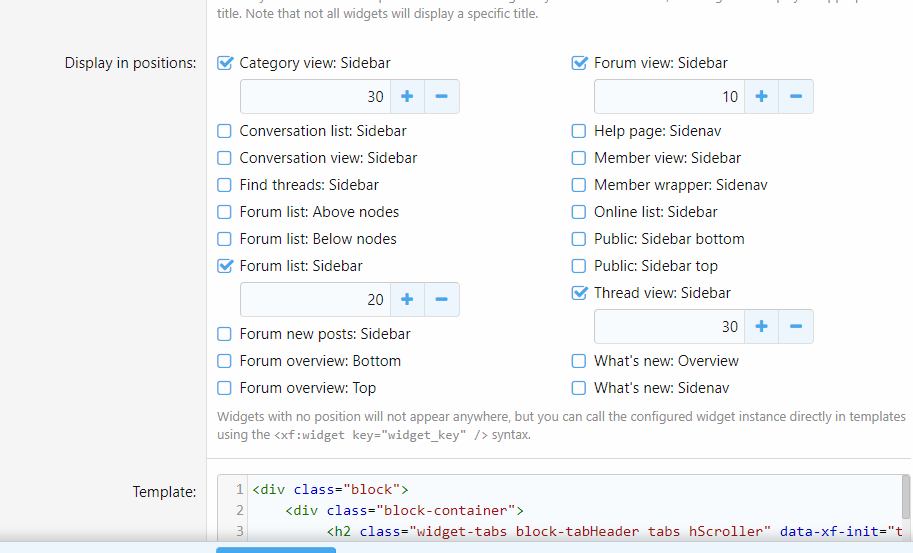The height and width of the screenshot is (553, 913).
Task: Uncheck Category view: Sidebar checkbox
Action: click(x=225, y=63)
